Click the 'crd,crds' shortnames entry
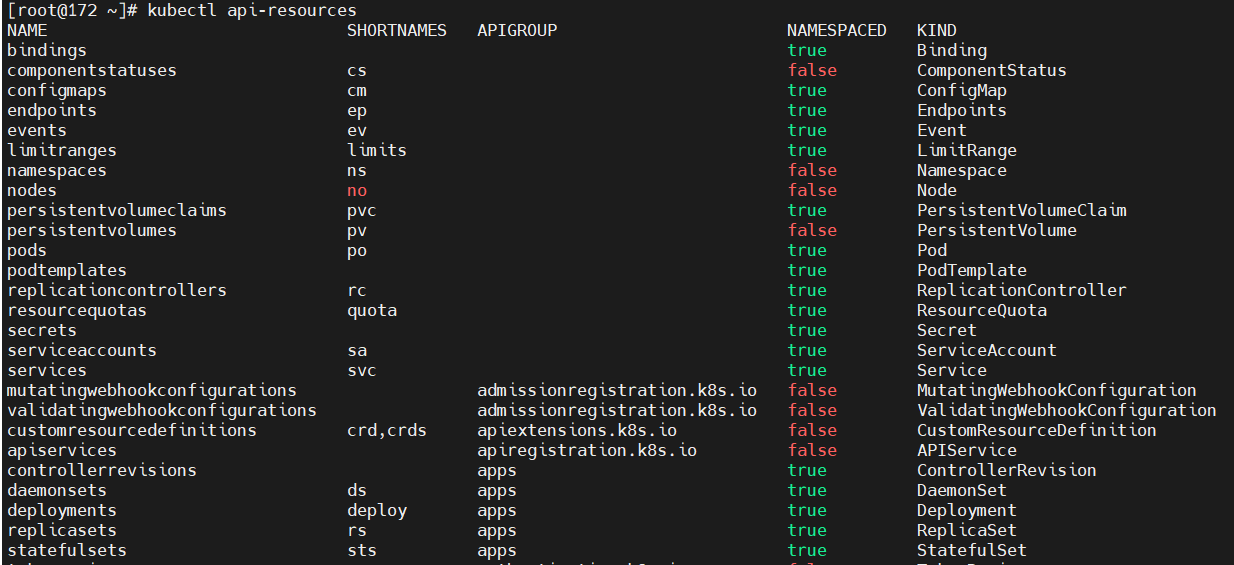The width and height of the screenshot is (1234, 565). (386, 430)
